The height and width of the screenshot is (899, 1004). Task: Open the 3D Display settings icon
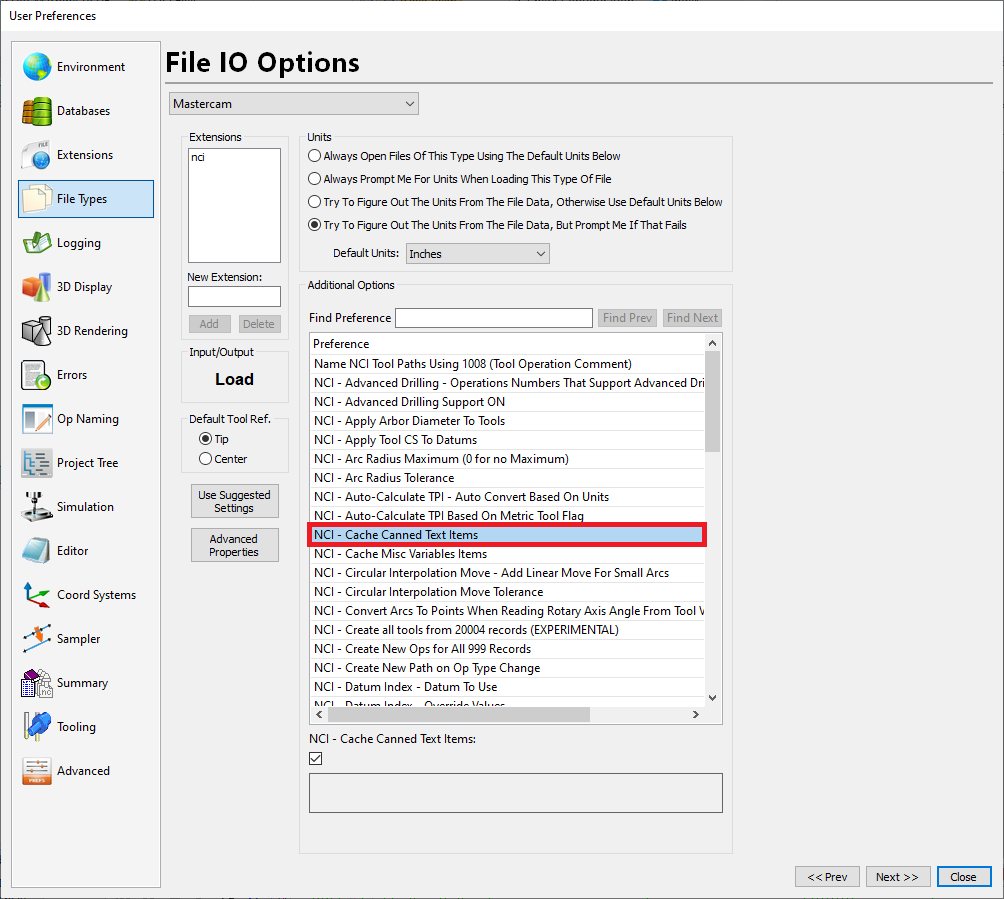37,287
